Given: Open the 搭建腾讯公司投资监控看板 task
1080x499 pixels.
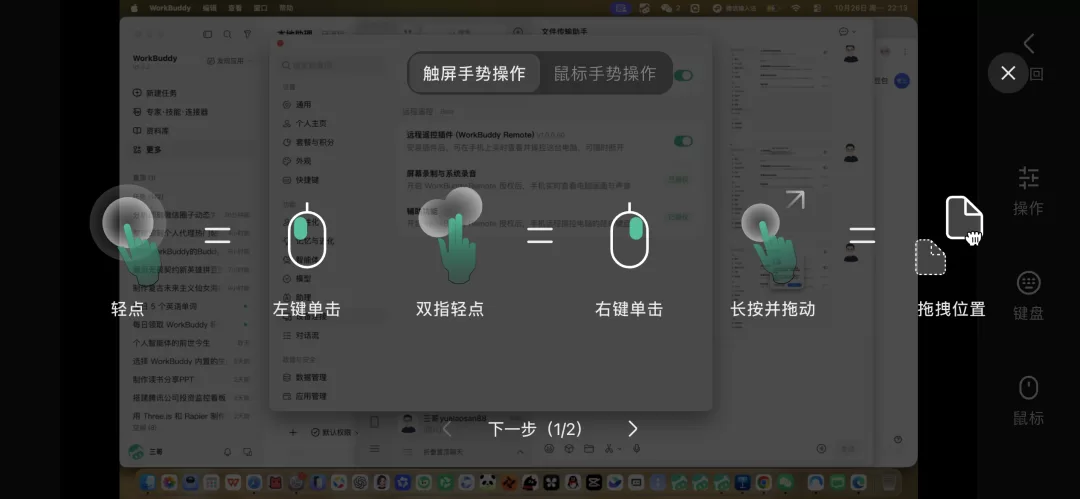Looking at the screenshot, I should (179, 398).
